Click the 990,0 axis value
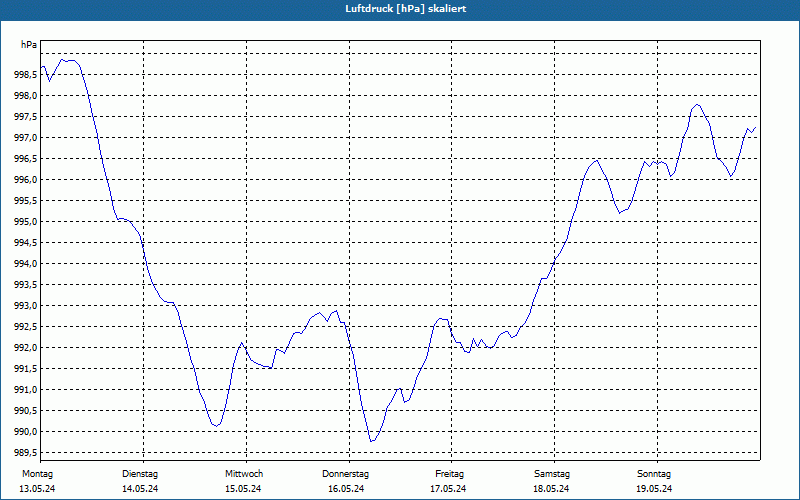This screenshot has width=800, height=500. coord(25,432)
